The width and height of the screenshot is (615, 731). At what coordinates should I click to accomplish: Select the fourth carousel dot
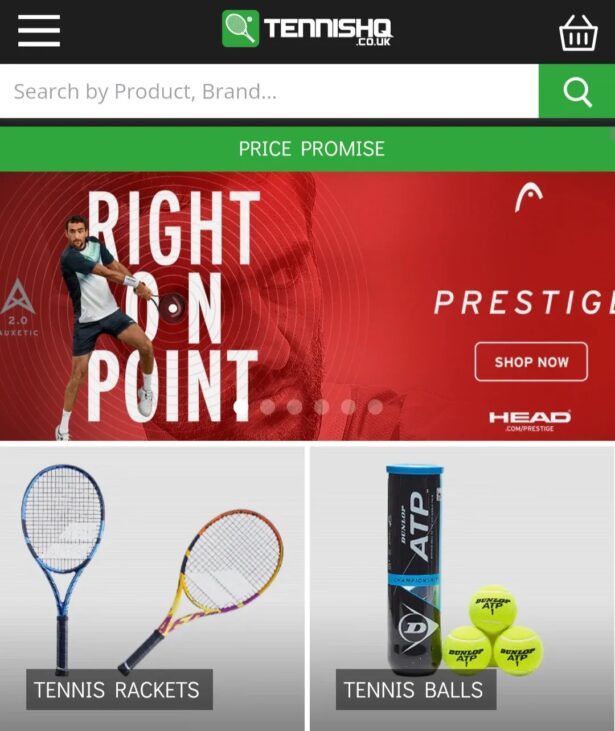[x=322, y=407]
